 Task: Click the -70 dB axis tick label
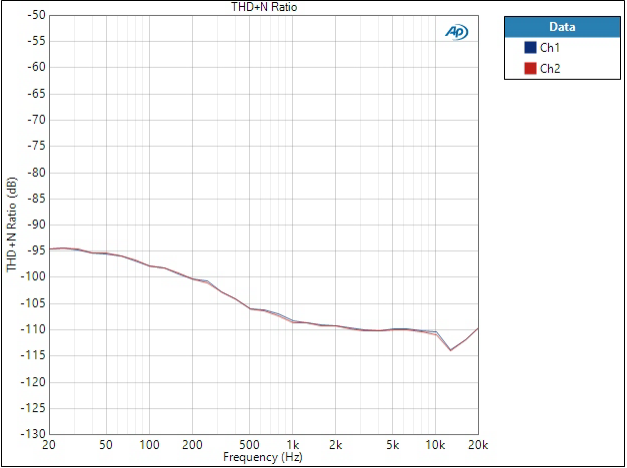pyautogui.click(x=36, y=120)
